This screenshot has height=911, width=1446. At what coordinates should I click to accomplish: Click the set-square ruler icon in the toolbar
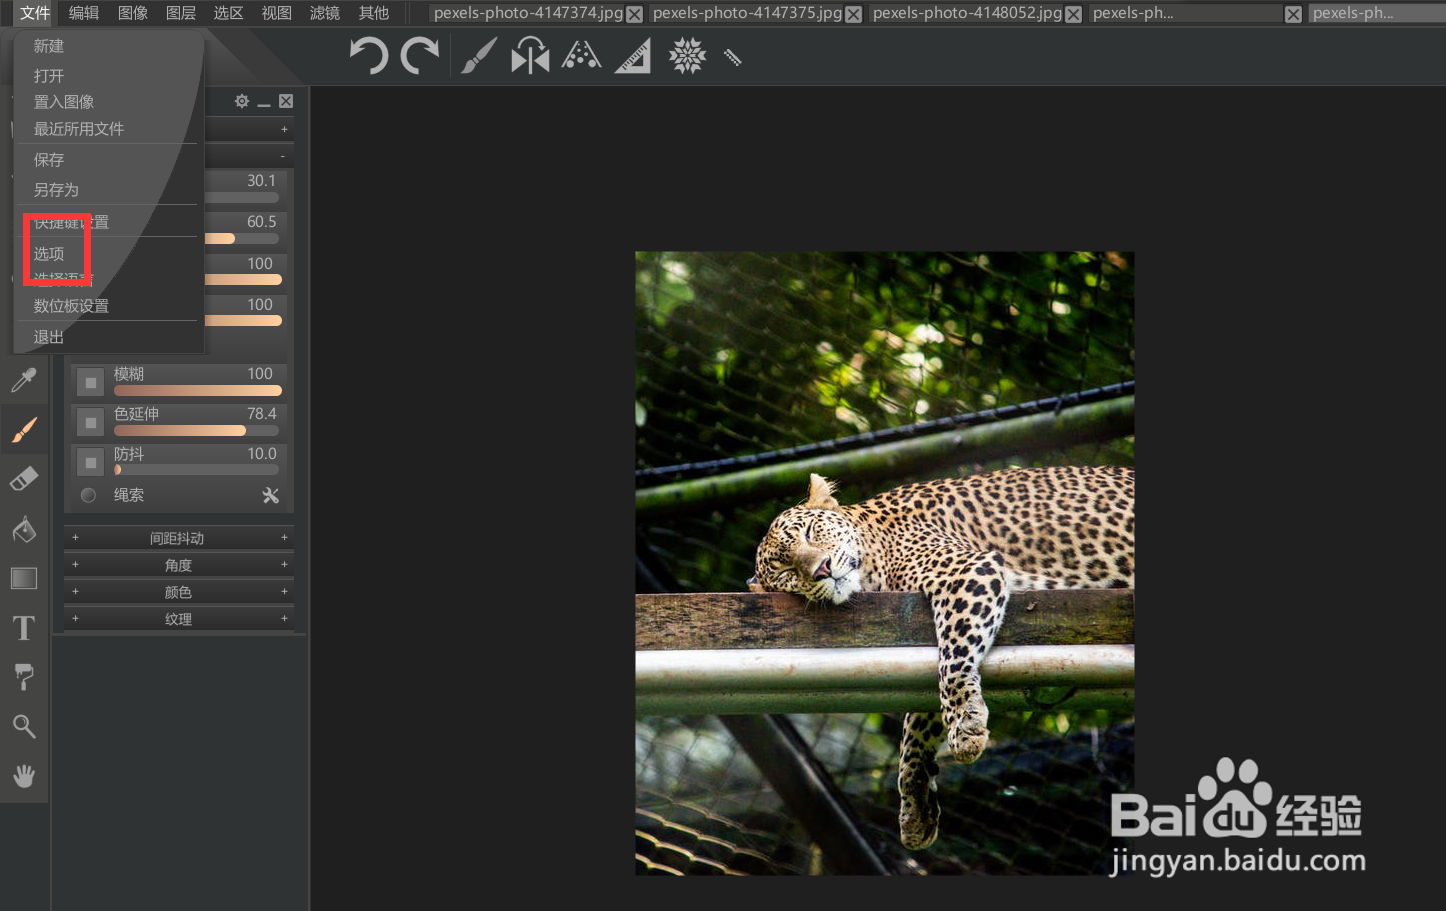(633, 56)
